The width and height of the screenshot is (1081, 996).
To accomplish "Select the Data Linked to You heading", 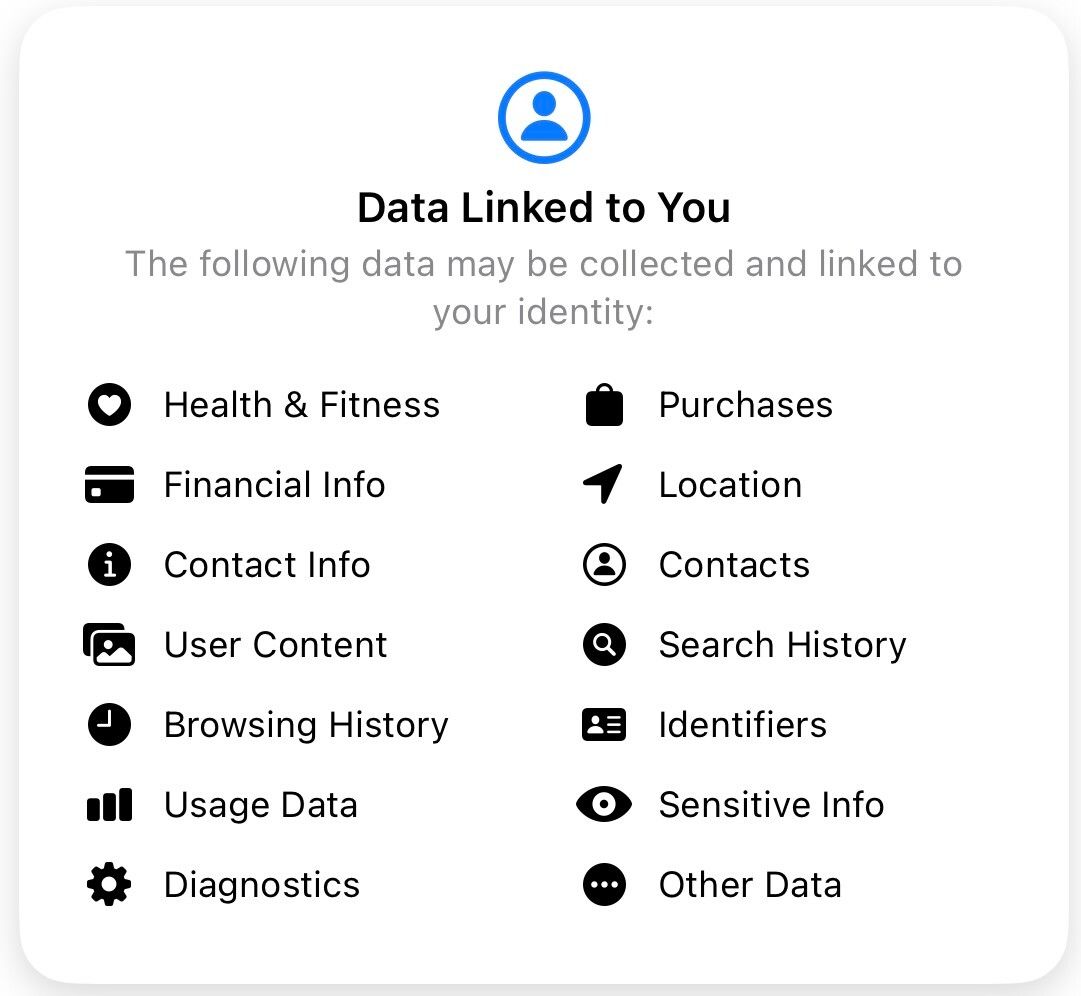I will (544, 208).
